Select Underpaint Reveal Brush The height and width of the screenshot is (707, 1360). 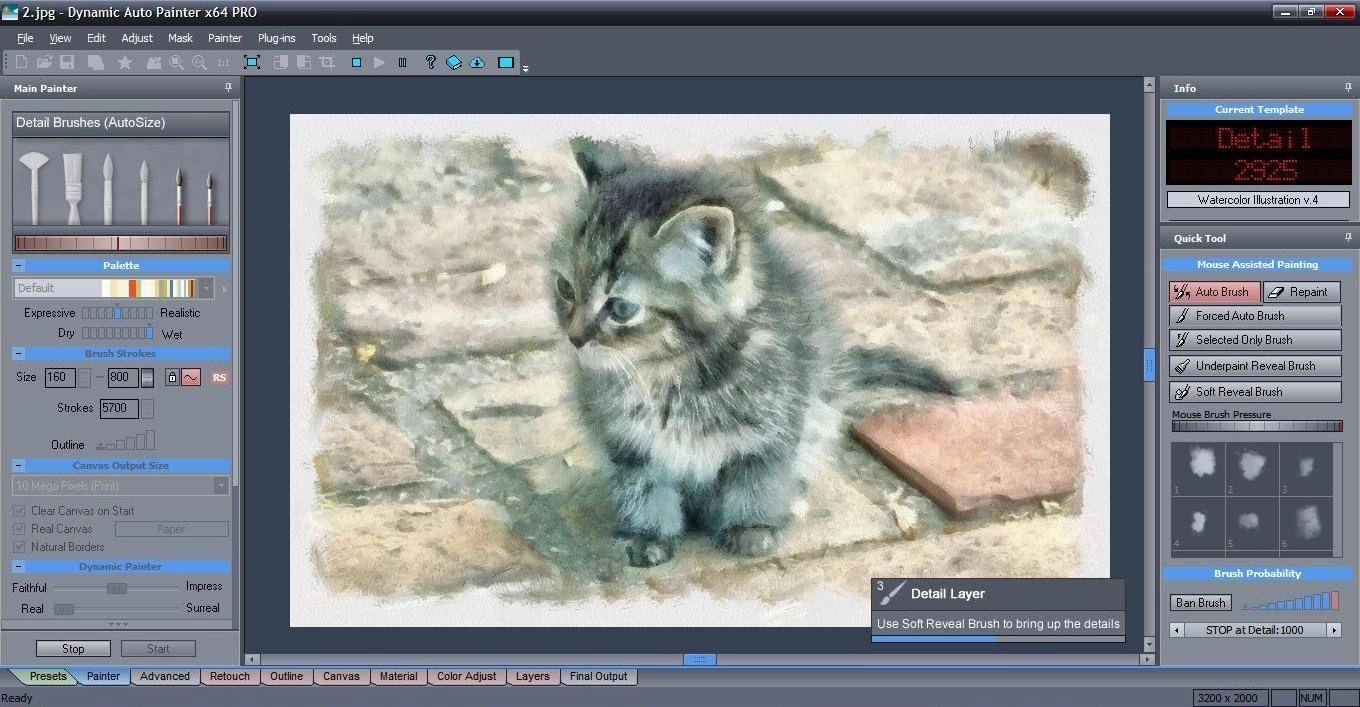[1255, 366]
